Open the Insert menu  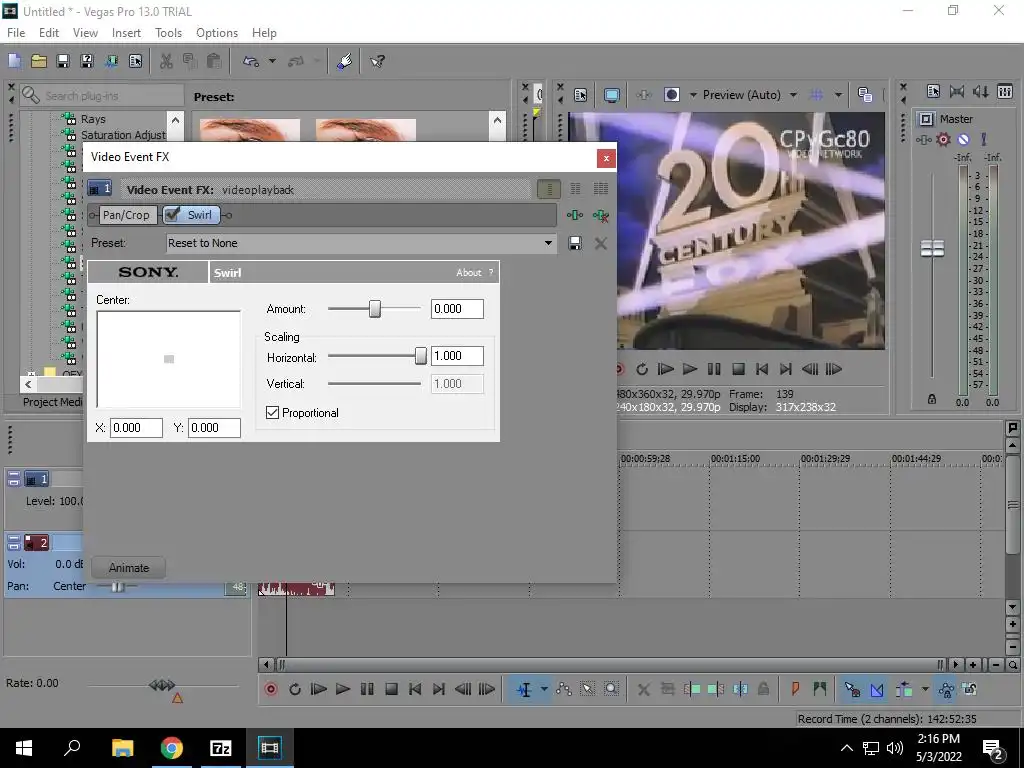coord(126,33)
